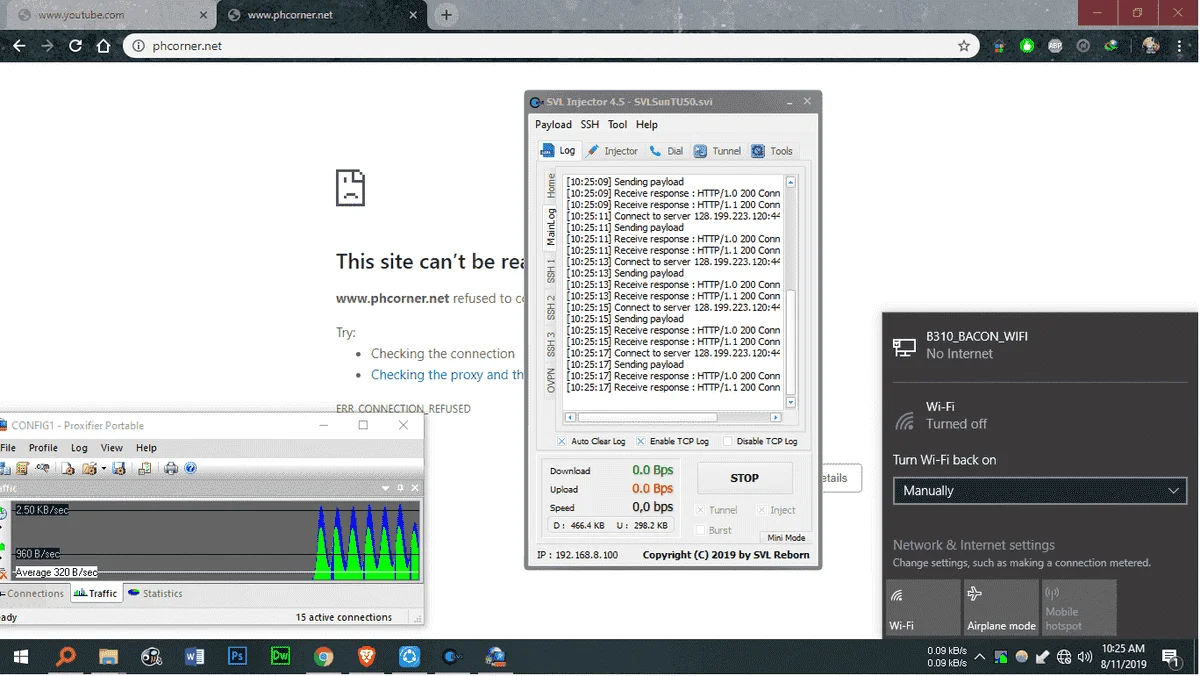The image size is (1200, 676).
Task: Open the Payload menu in SVL Injector
Action: tap(553, 125)
